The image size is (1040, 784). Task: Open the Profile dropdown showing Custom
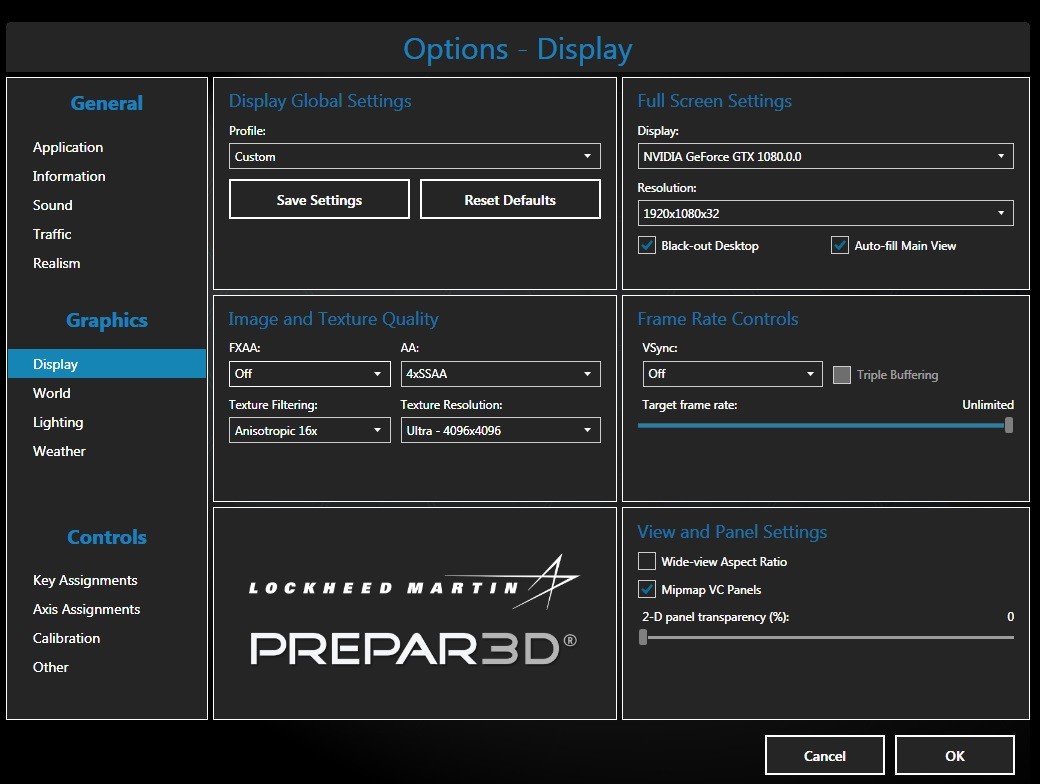tap(415, 157)
